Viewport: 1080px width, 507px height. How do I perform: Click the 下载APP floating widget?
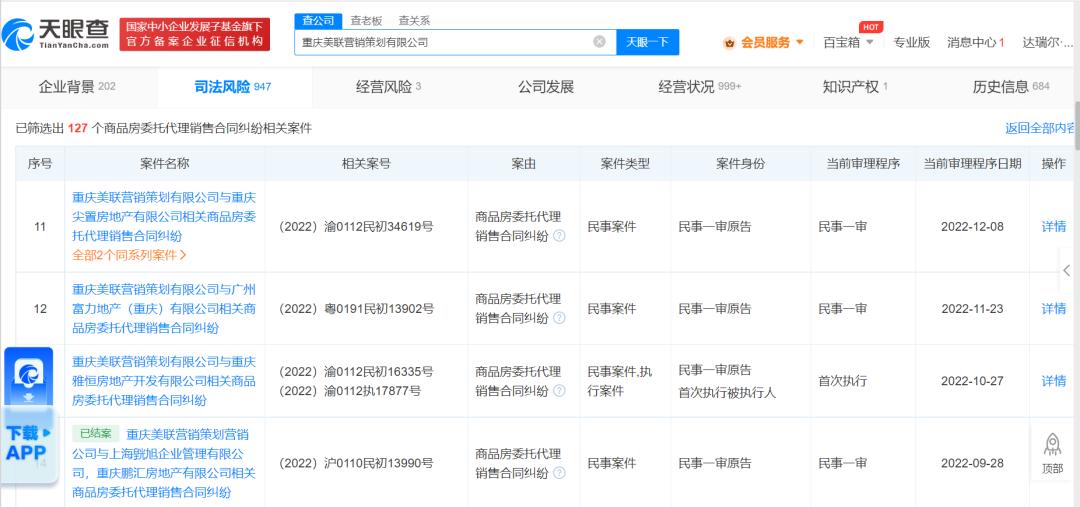tap(29, 415)
